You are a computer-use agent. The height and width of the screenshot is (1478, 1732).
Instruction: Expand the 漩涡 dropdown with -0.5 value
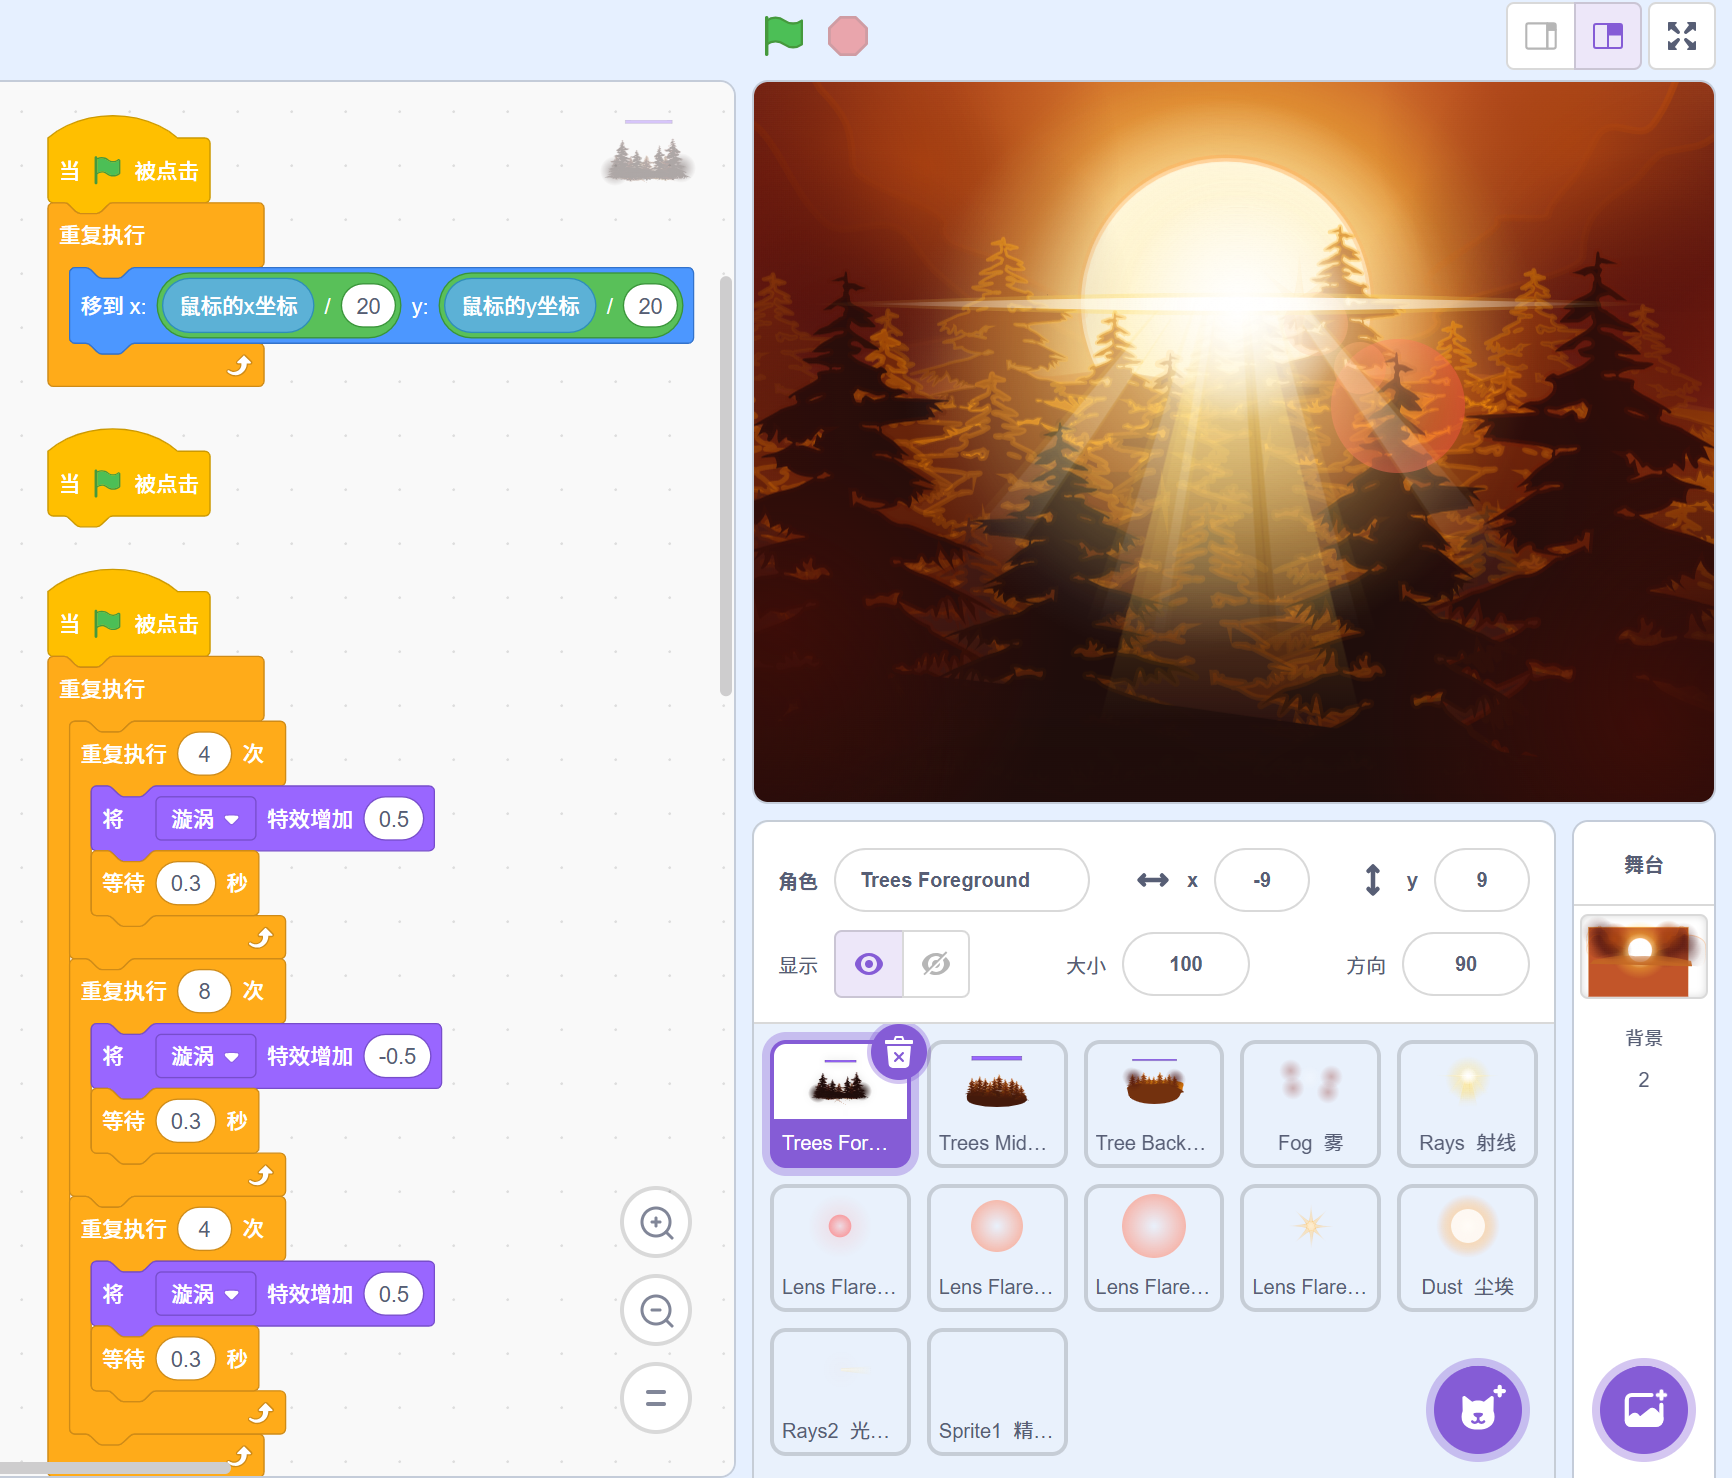click(205, 1056)
